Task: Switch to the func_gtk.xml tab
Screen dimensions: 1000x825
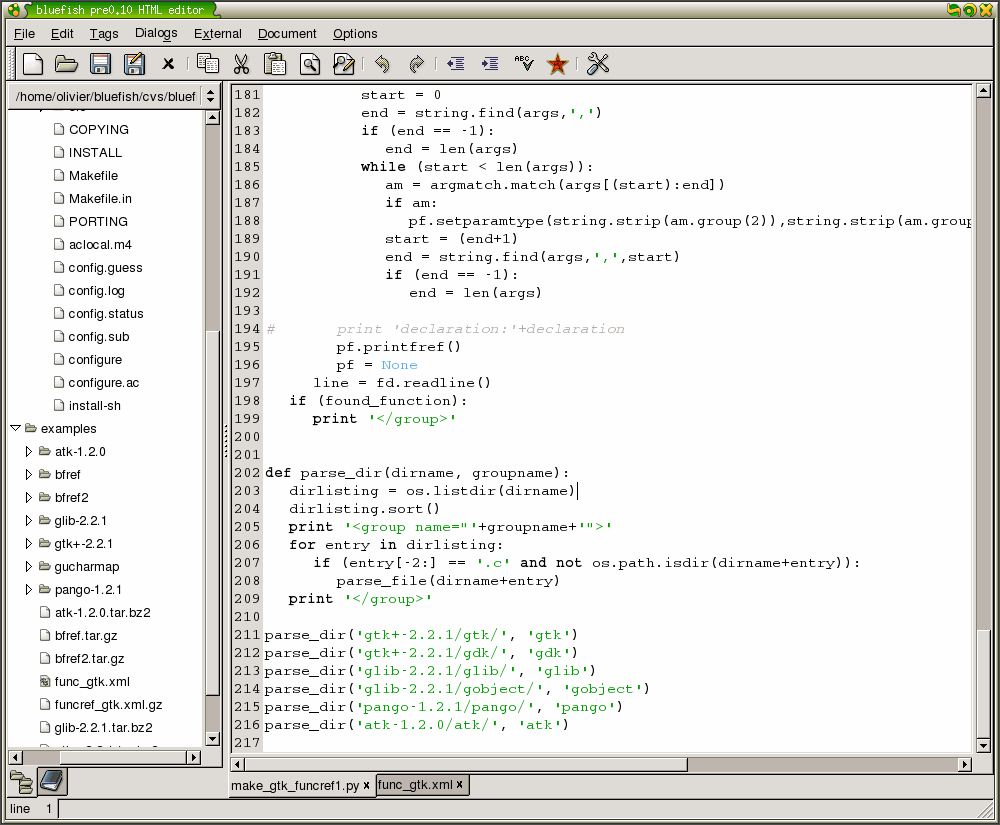Action: (x=416, y=785)
